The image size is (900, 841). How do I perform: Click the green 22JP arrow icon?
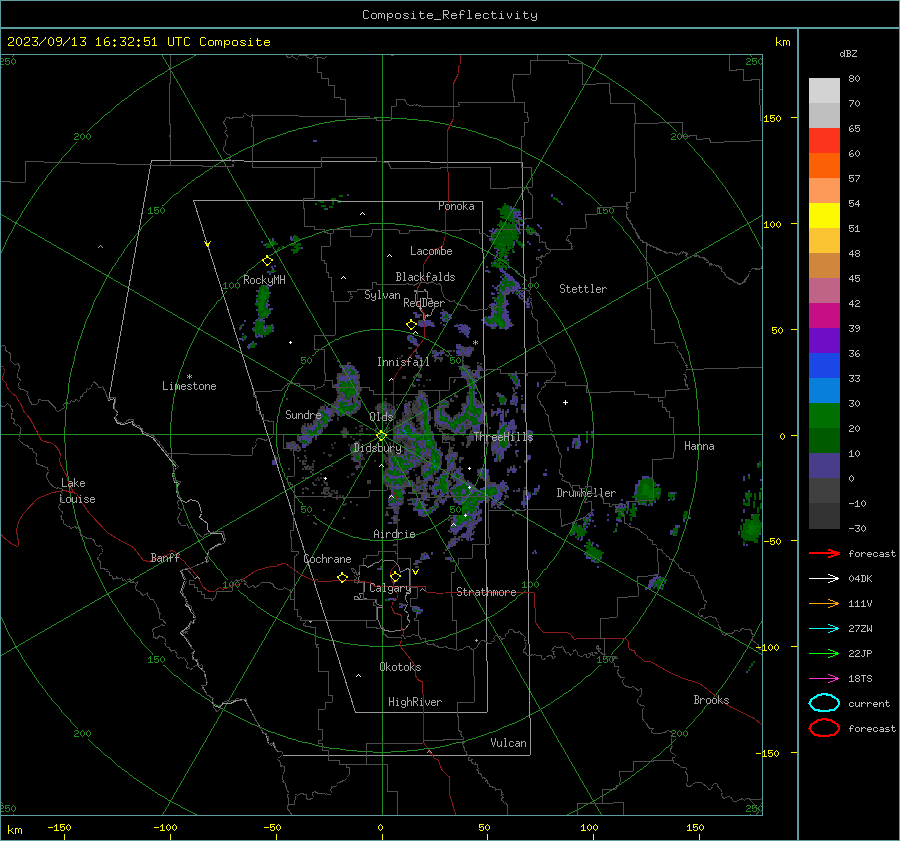click(x=824, y=653)
